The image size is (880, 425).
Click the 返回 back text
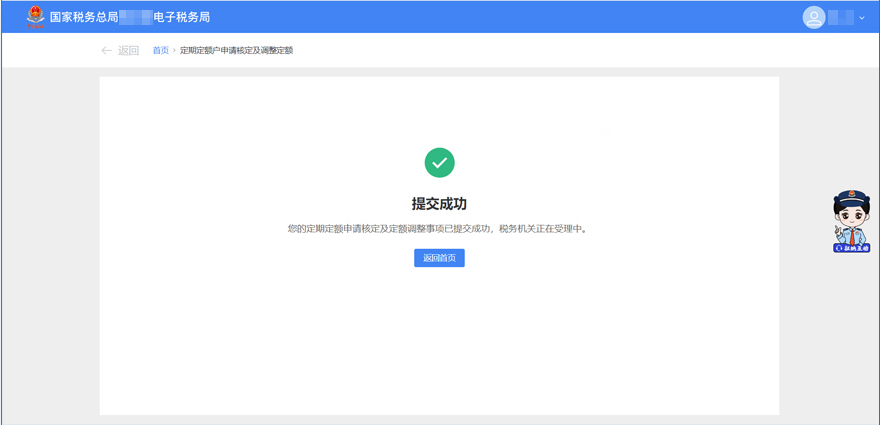click(x=128, y=51)
